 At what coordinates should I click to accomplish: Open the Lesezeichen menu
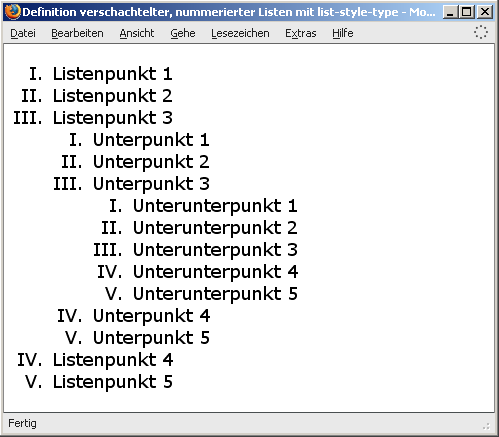(240, 33)
